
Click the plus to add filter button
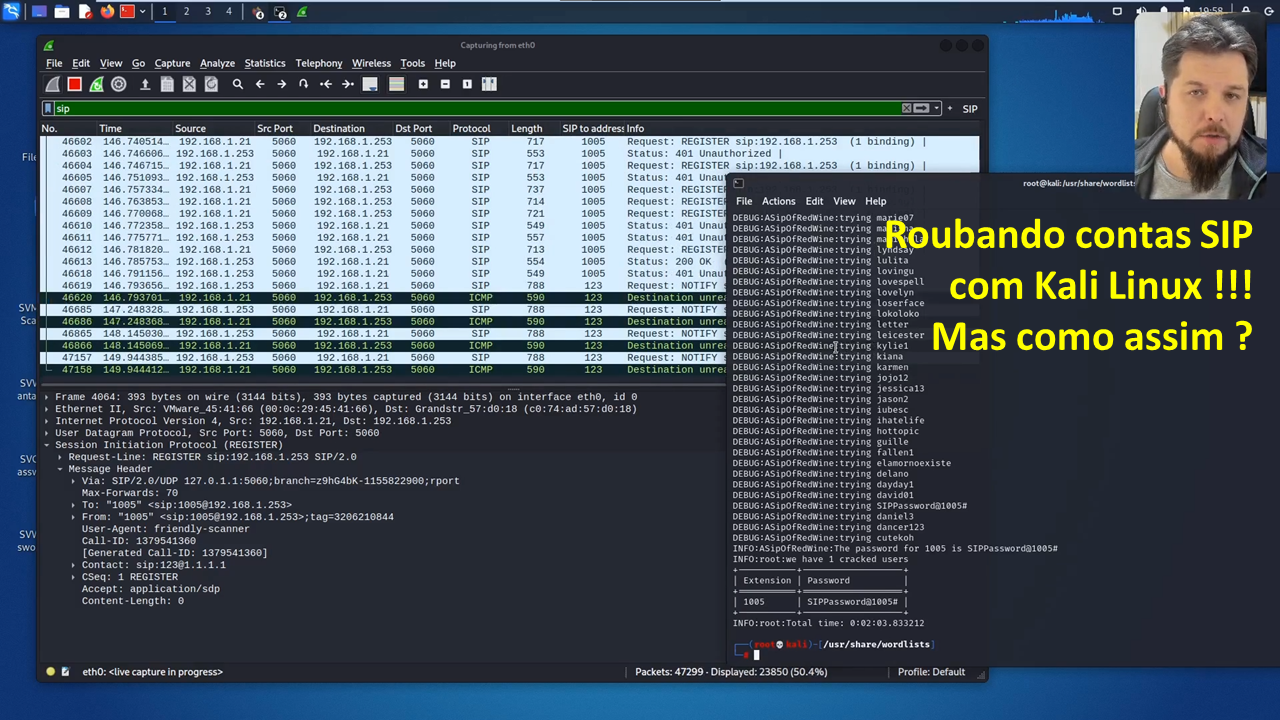[950, 108]
